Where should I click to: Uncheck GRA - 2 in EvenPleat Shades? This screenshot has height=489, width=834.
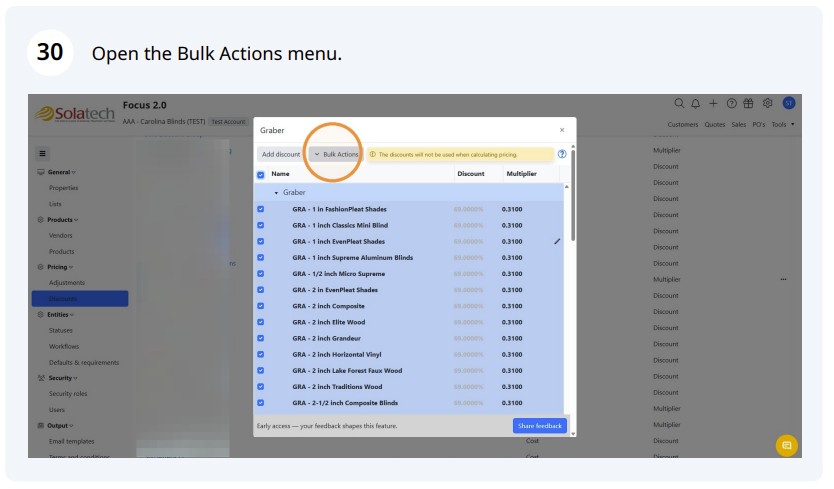261,290
